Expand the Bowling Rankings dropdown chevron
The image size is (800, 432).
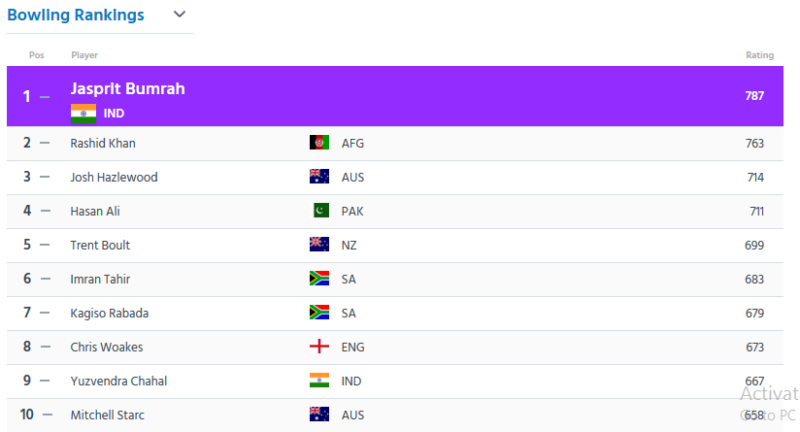pyautogui.click(x=180, y=14)
